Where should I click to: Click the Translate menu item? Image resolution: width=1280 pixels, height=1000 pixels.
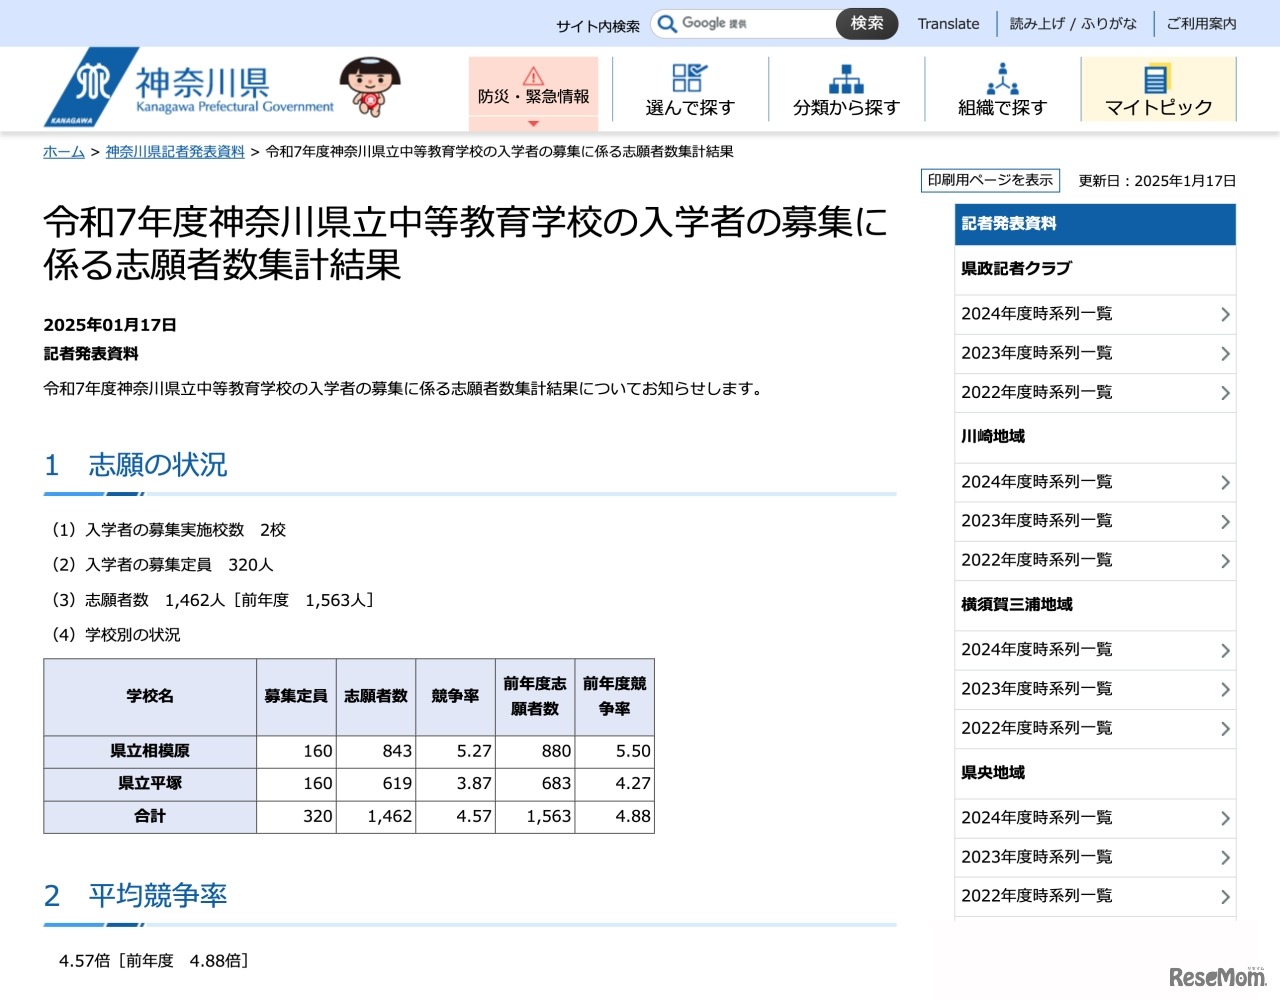coord(948,24)
